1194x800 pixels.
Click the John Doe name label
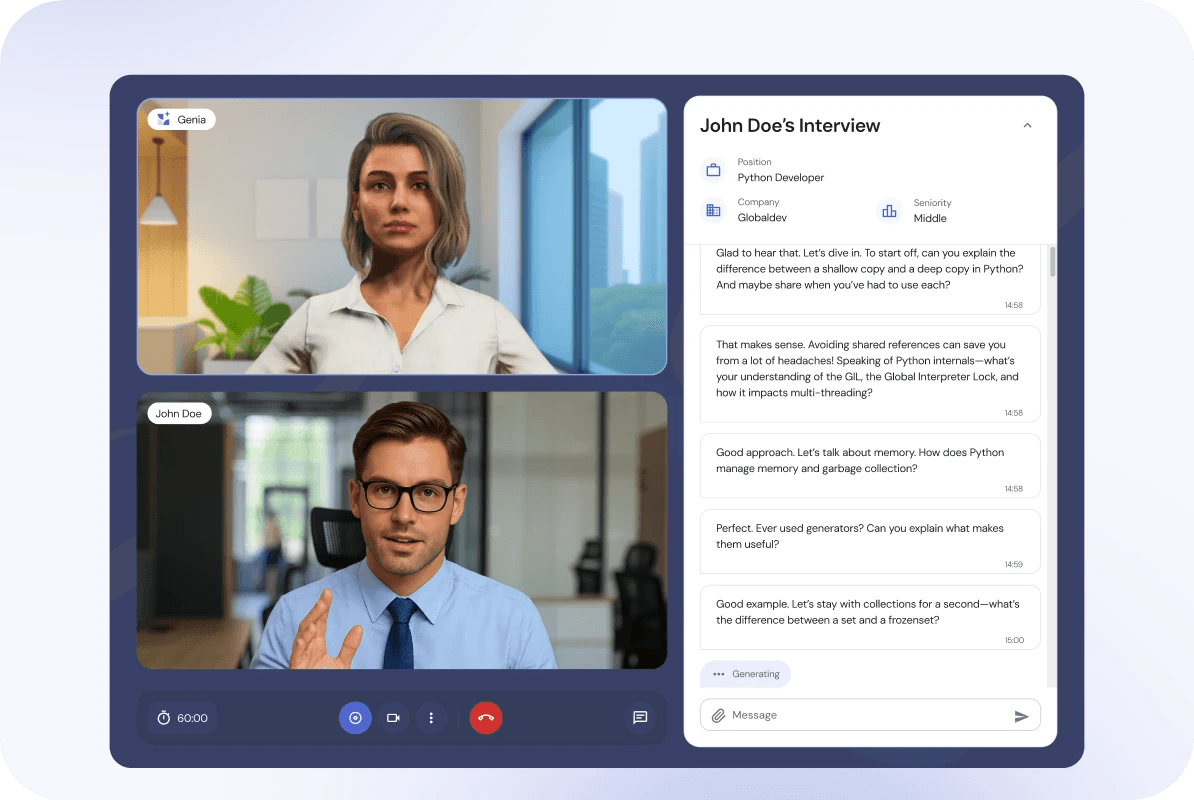click(x=179, y=413)
